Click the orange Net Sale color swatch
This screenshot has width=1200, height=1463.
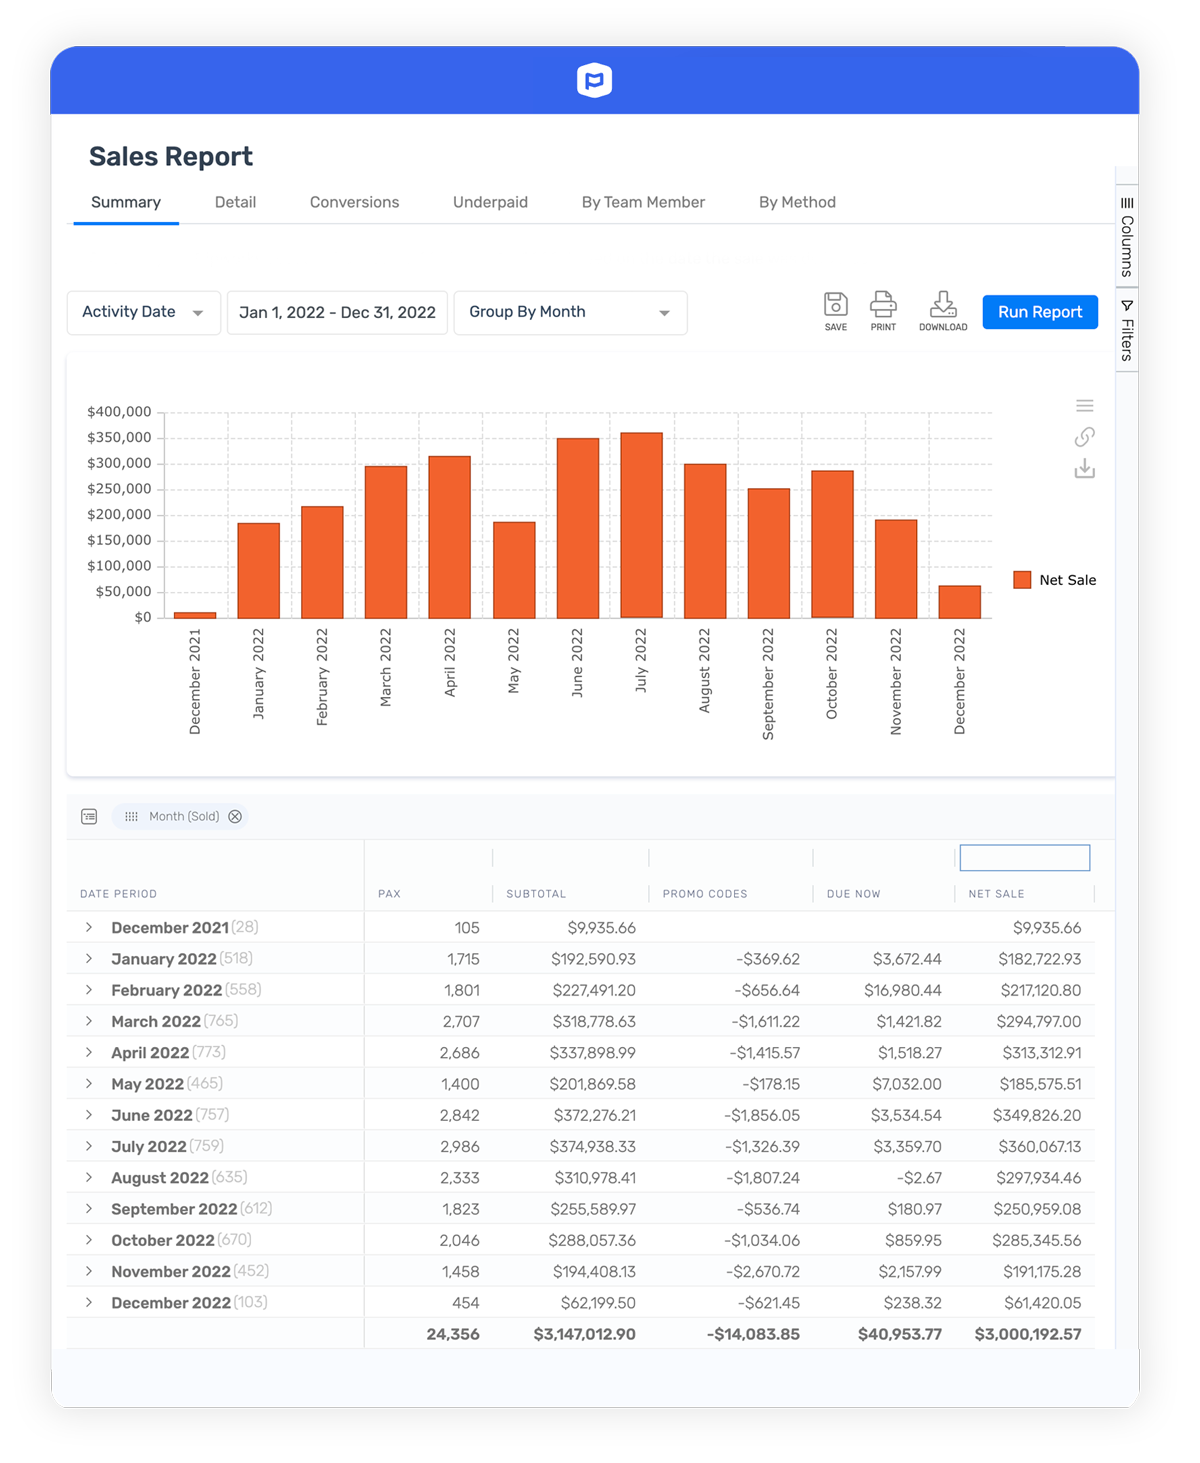pos(1021,580)
